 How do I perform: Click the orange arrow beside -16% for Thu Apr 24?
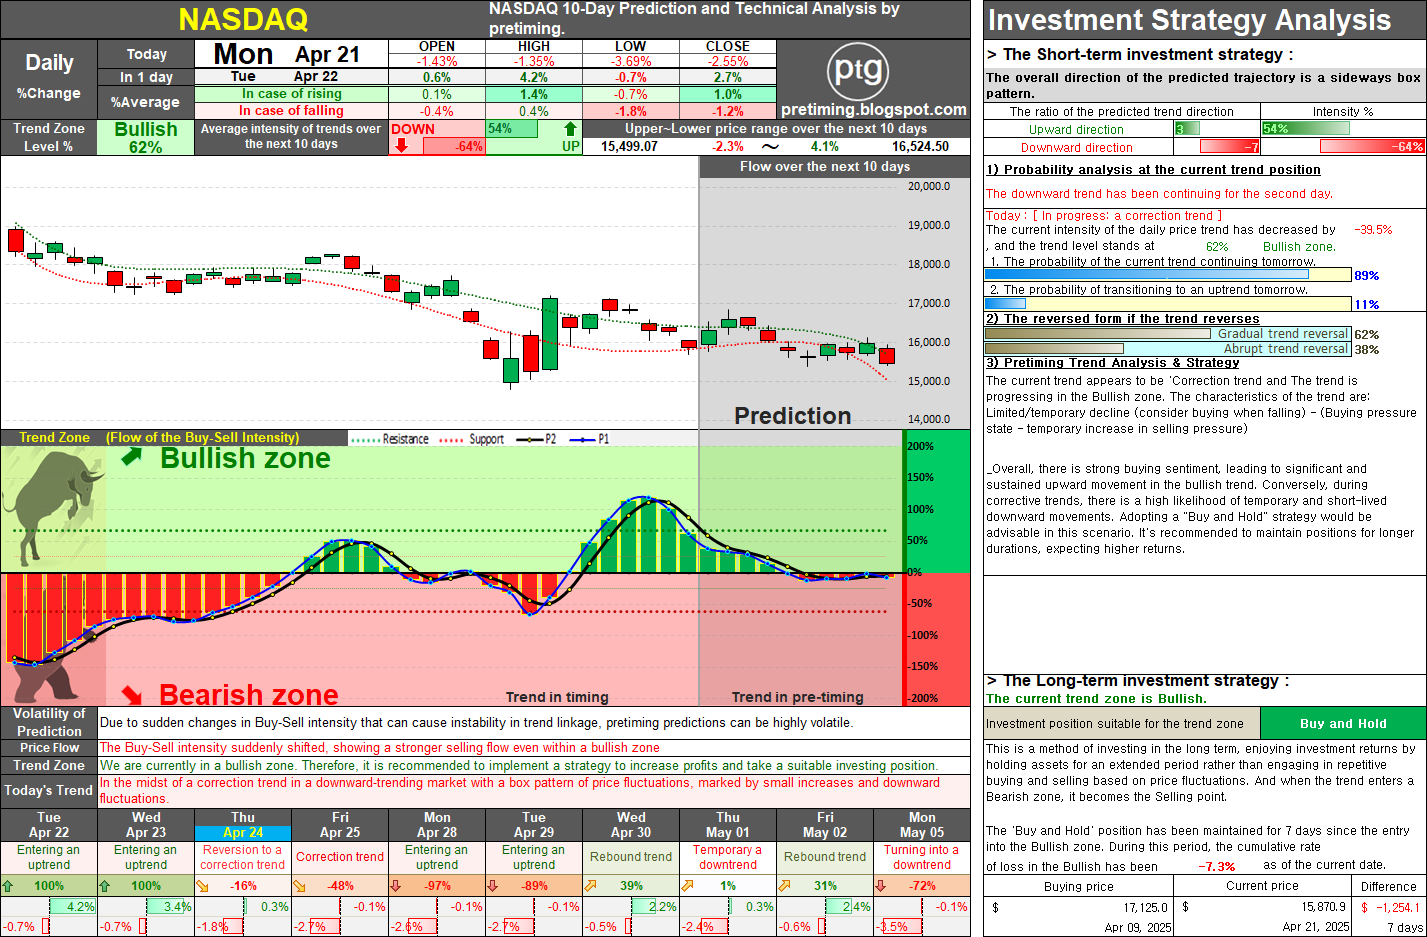pyautogui.click(x=202, y=886)
